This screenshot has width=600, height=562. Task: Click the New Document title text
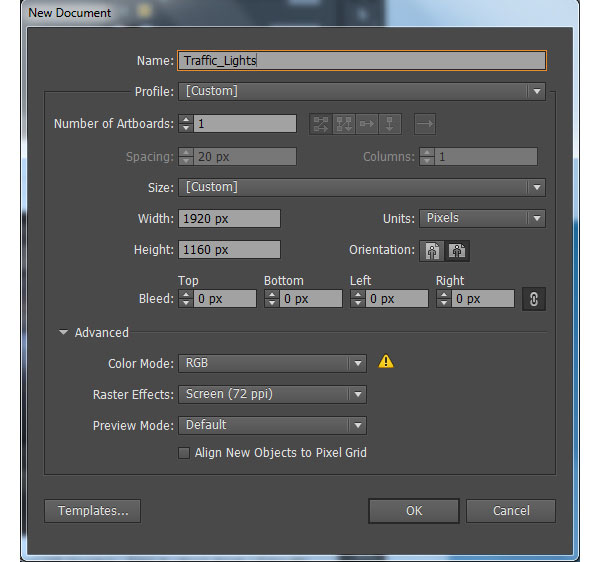(70, 13)
